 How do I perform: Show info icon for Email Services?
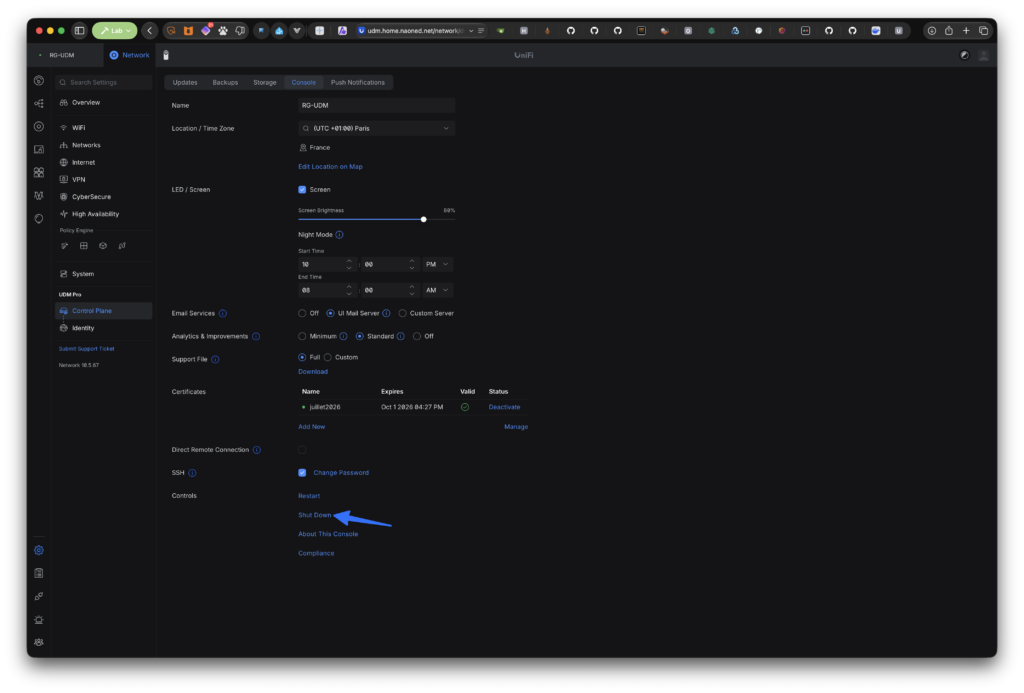pyautogui.click(x=223, y=314)
